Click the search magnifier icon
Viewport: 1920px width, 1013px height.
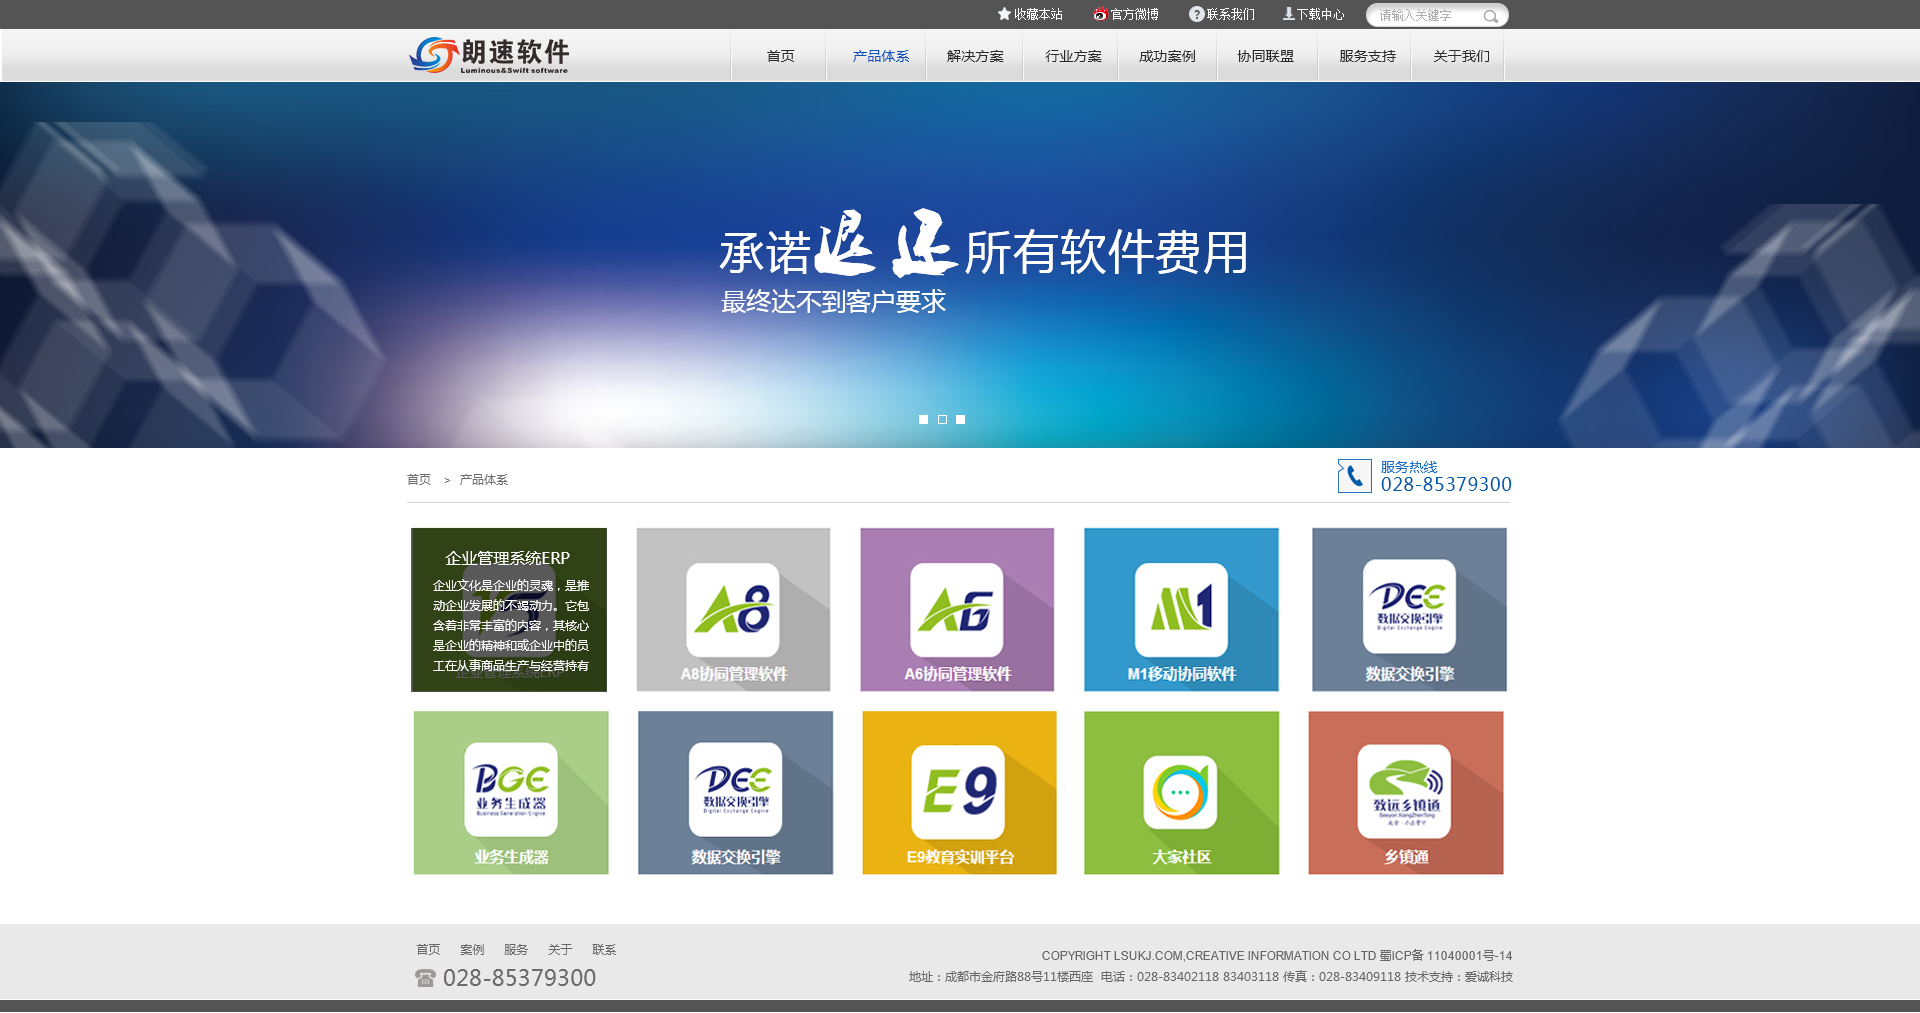[1490, 16]
